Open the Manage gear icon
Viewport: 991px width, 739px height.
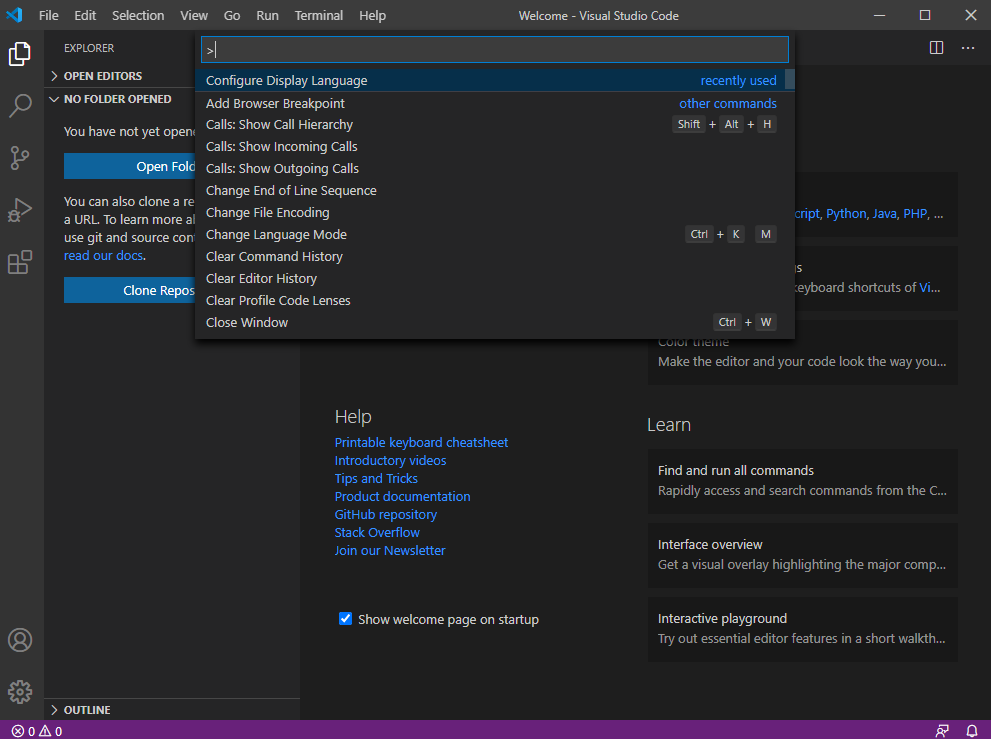20,692
